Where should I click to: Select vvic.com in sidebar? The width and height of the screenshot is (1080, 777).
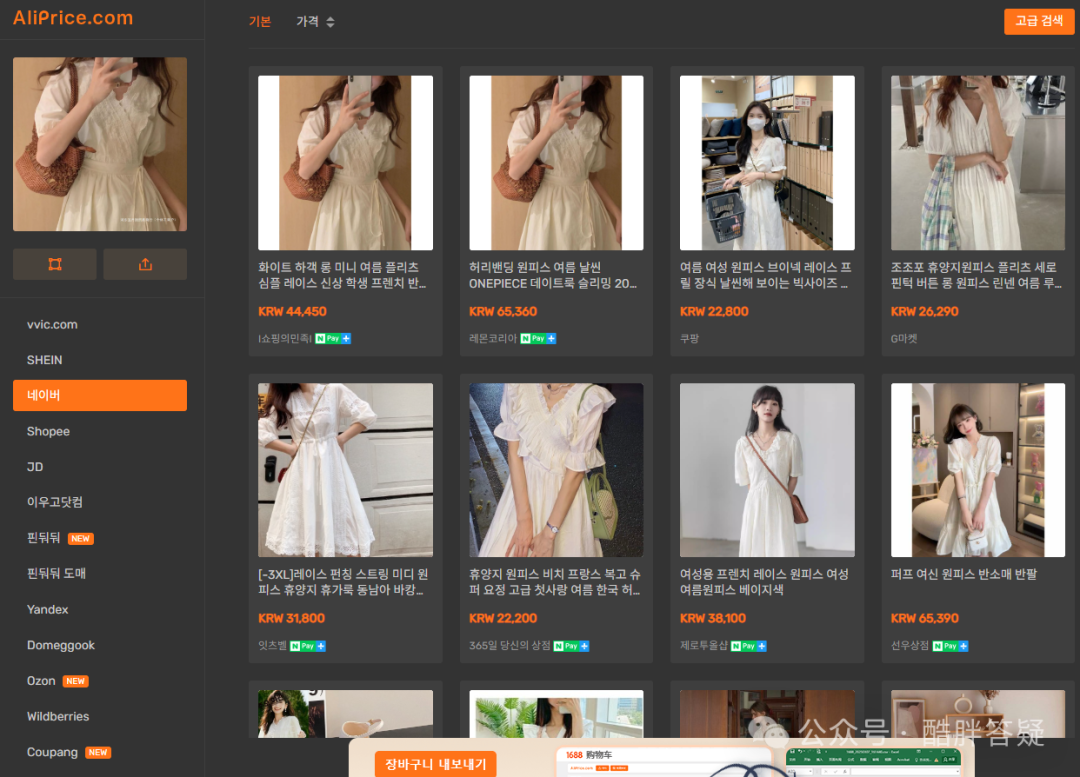52,324
